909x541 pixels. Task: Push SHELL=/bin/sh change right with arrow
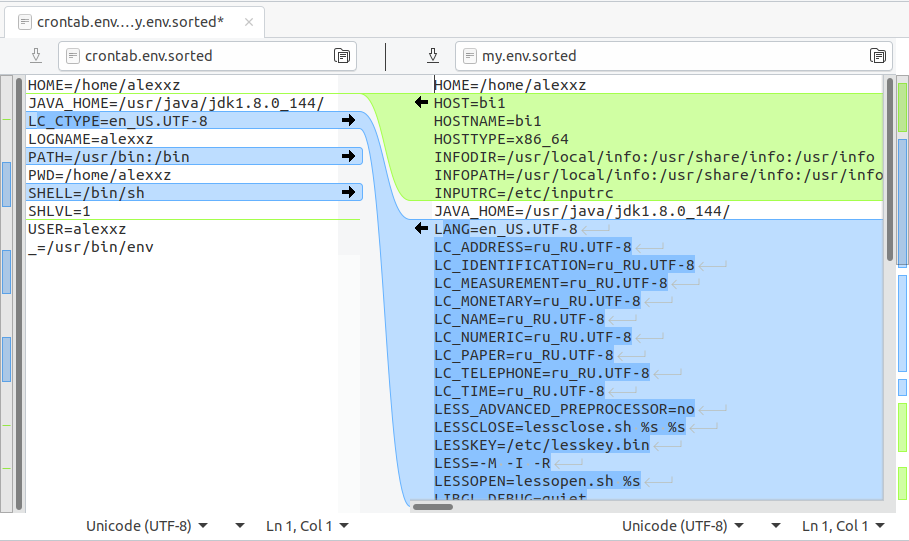pos(348,192)
